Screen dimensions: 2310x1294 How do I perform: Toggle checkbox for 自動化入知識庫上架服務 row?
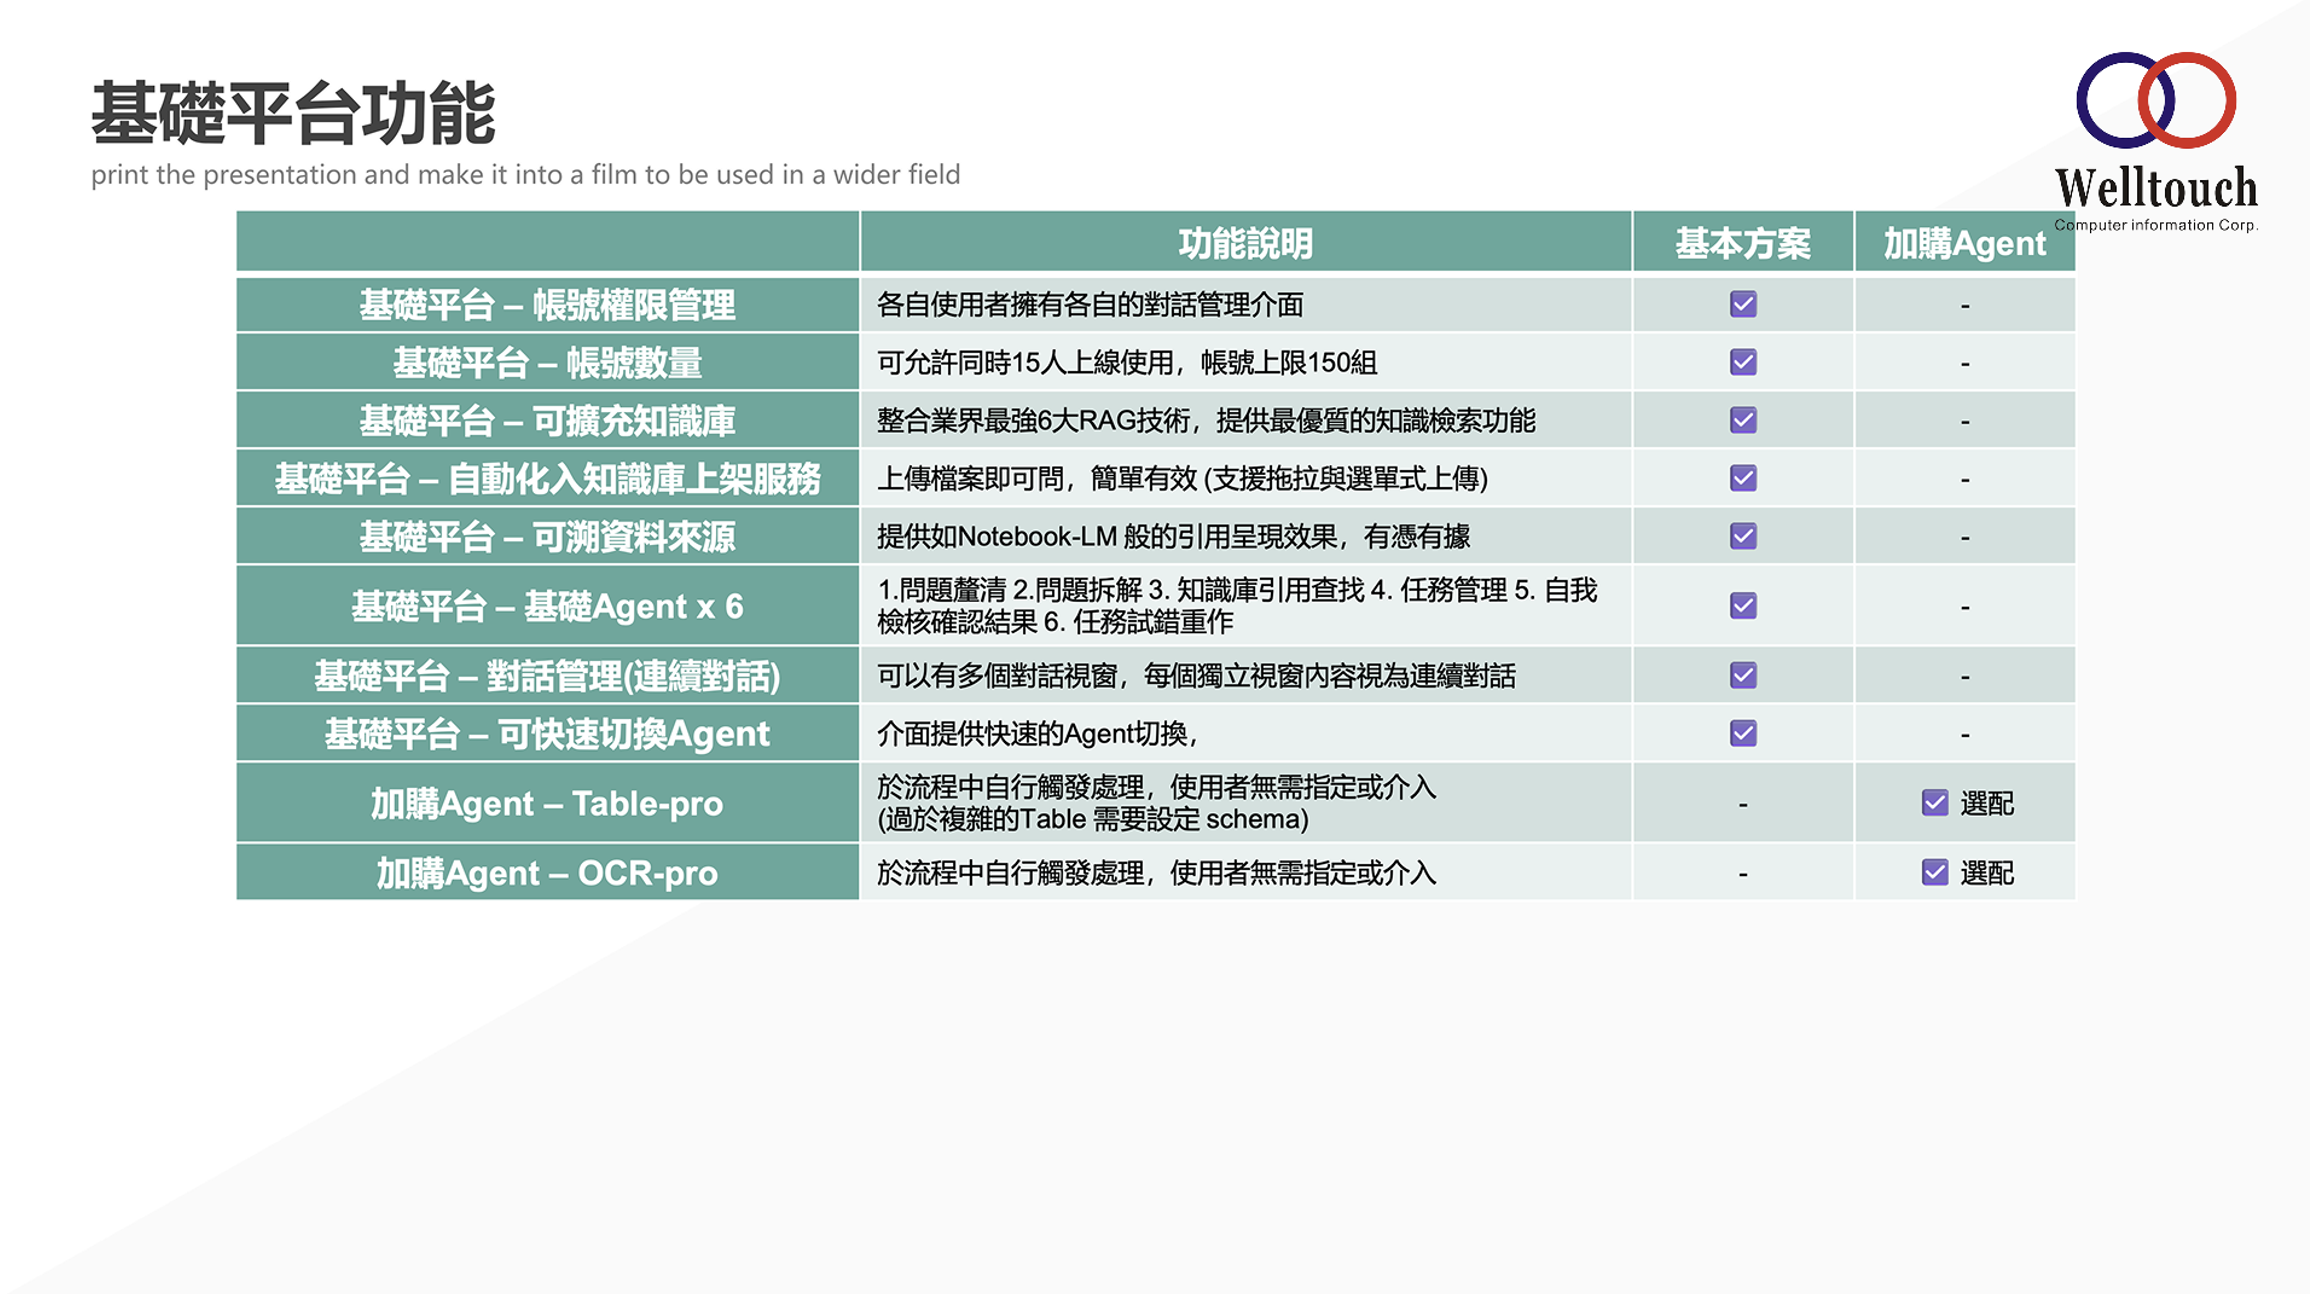click(x=1742, y=478)
